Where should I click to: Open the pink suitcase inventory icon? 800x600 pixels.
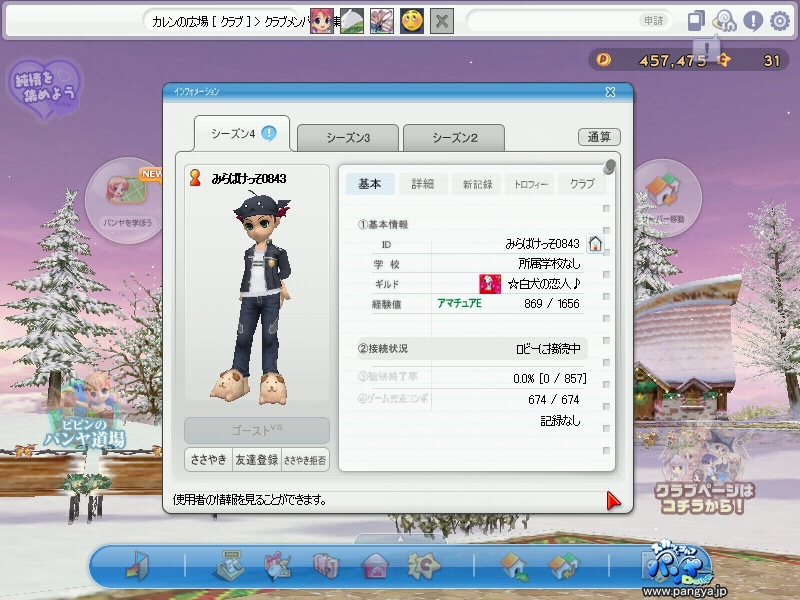326,566
